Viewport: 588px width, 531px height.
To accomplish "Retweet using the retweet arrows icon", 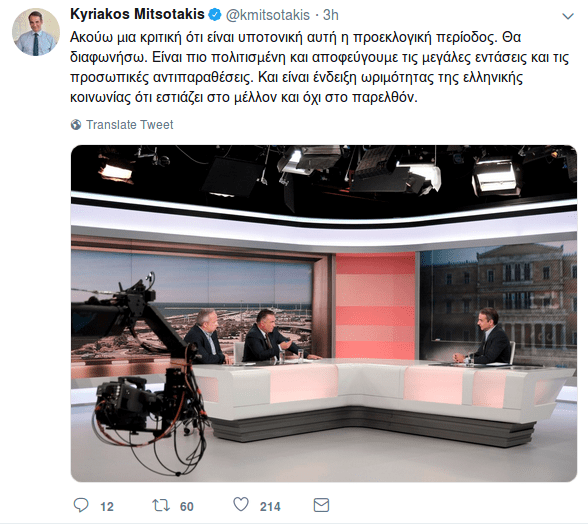I will (161, 505).
